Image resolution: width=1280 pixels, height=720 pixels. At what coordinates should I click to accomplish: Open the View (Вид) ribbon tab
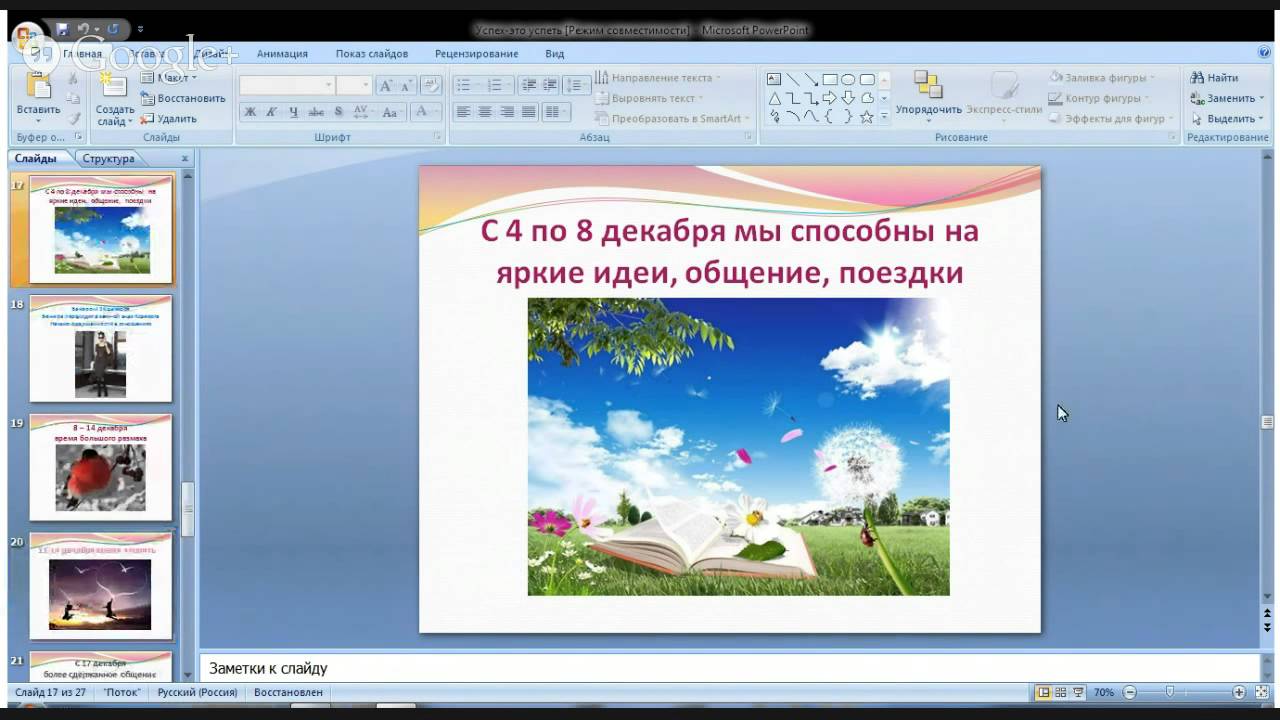tap(555, 54)
